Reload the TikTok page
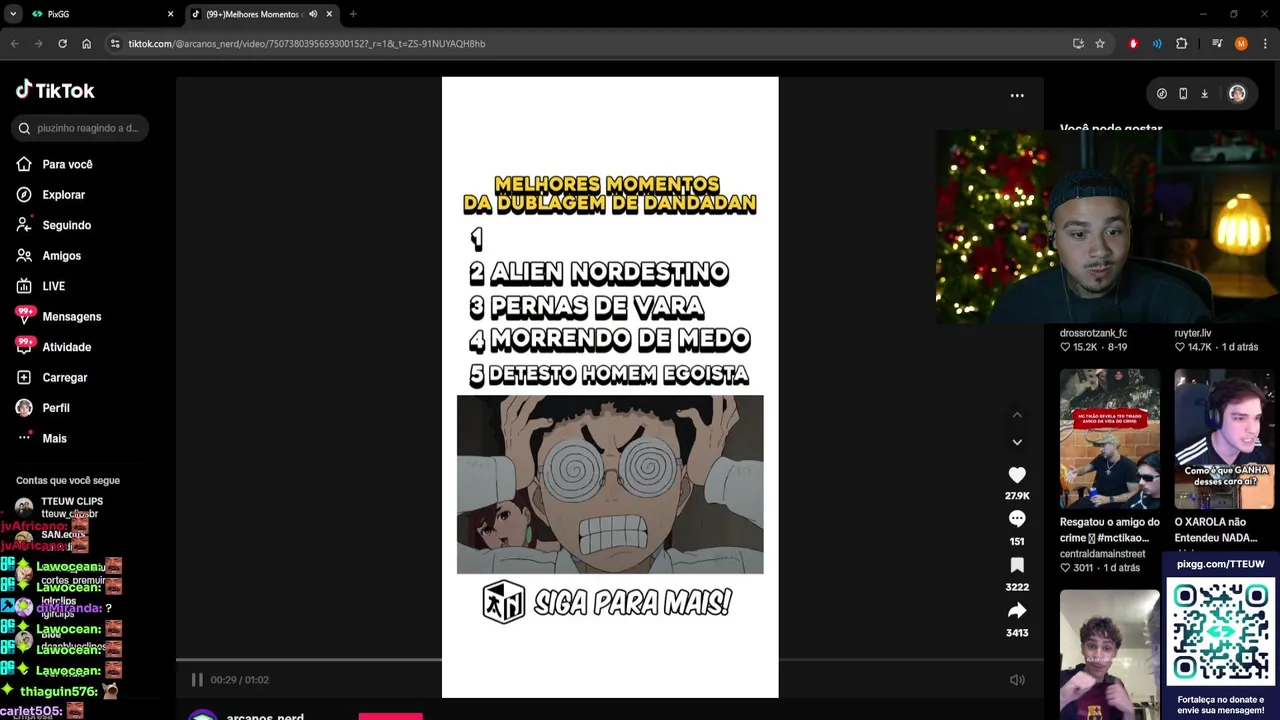 (62, 44)
